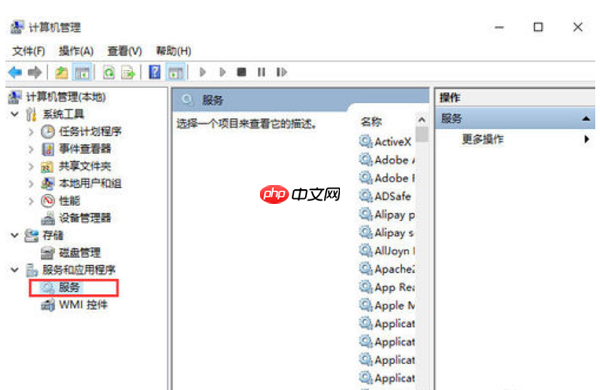The width and height of the screenshot is (600, 390).
Task: Click the Forward arrow toolbar icon
Action: click(x=34, y=72)
